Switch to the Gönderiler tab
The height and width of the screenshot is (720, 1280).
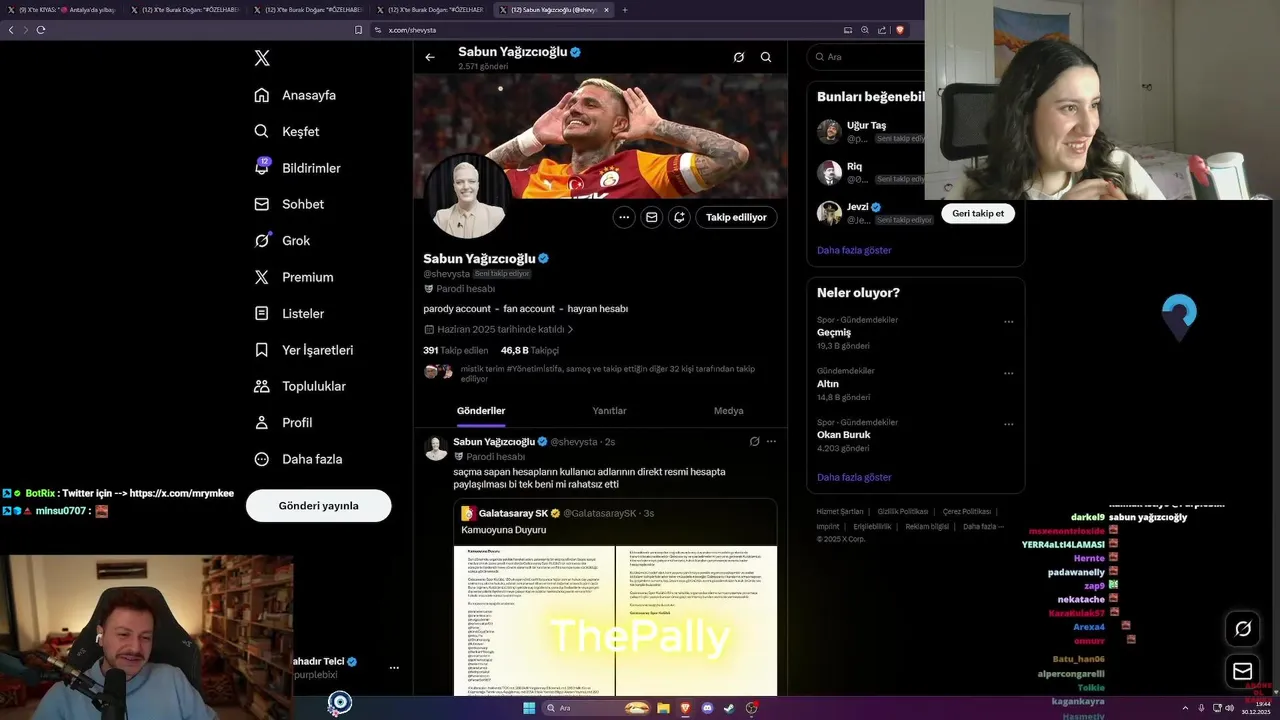click(x=481, y=411)
